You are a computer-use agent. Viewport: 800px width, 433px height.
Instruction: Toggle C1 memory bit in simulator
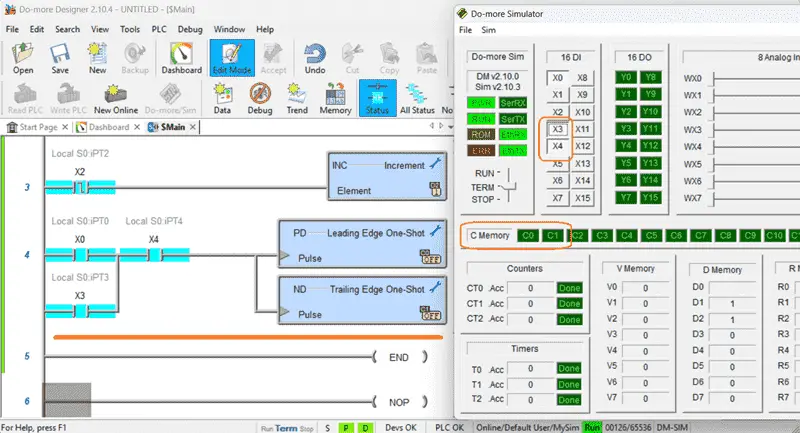coord(553,236)
